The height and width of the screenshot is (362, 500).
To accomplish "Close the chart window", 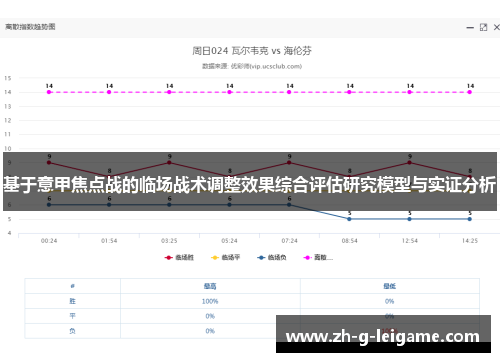I will (496, 27).
